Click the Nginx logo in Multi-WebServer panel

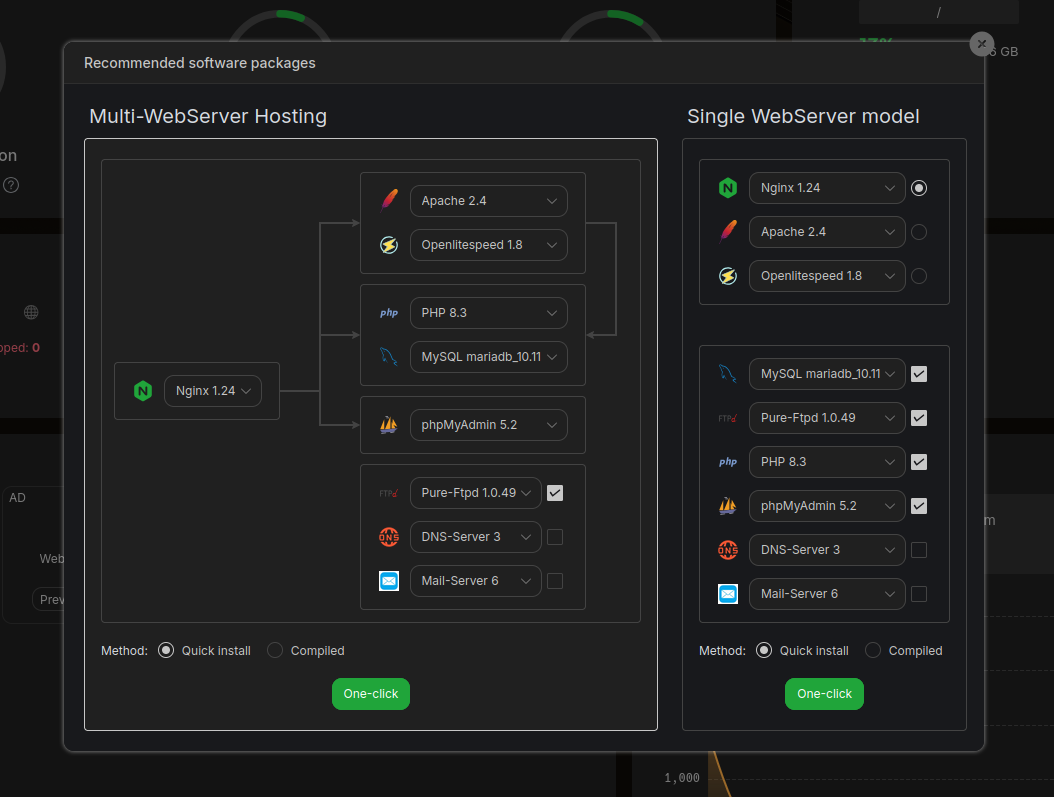point(143,391)
